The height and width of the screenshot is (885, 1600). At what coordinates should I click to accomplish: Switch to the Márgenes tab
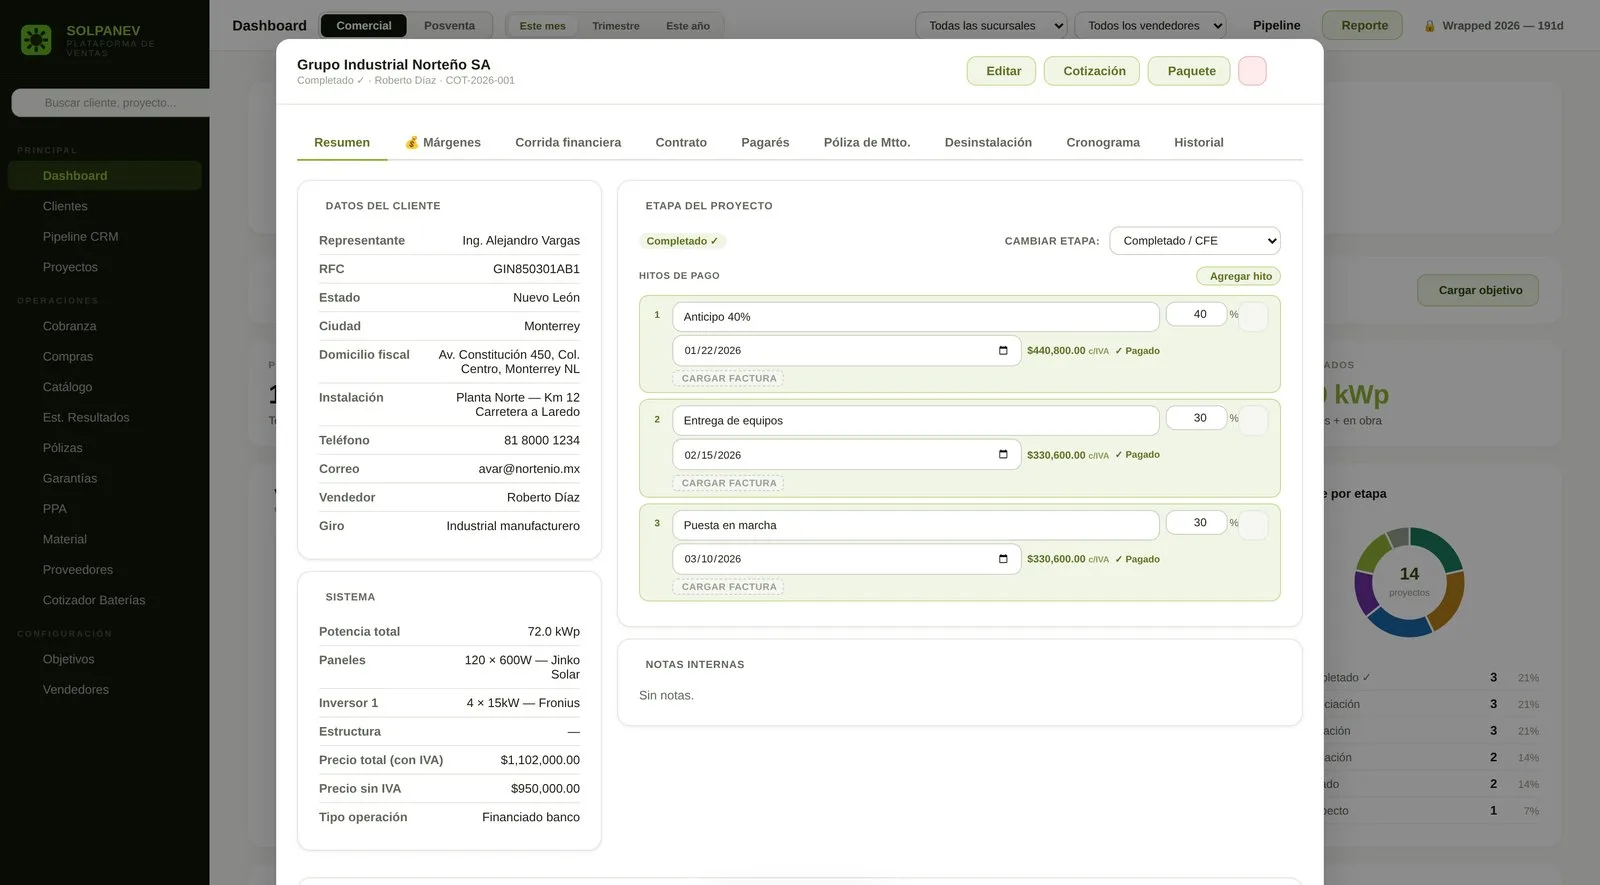[x=442, y=143]
